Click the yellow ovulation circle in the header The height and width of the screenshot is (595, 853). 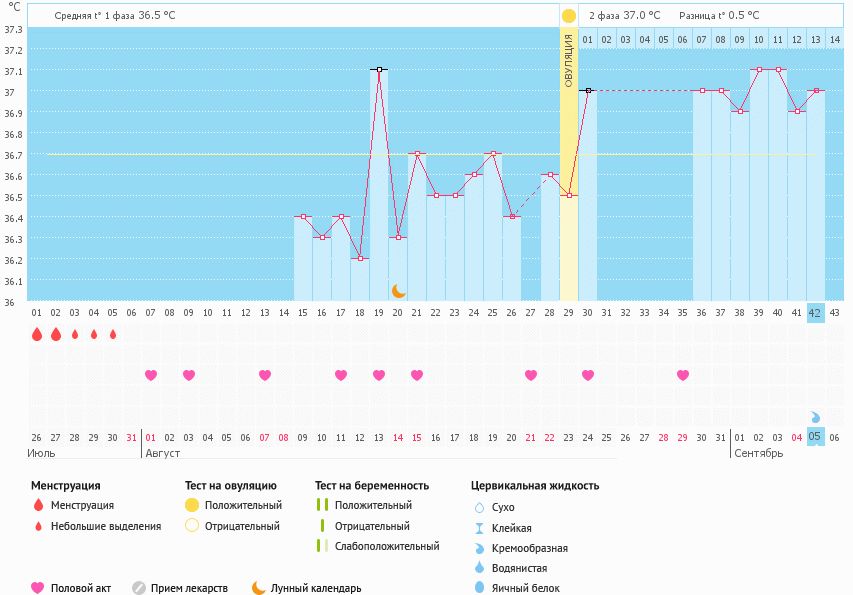coord(568,16)
